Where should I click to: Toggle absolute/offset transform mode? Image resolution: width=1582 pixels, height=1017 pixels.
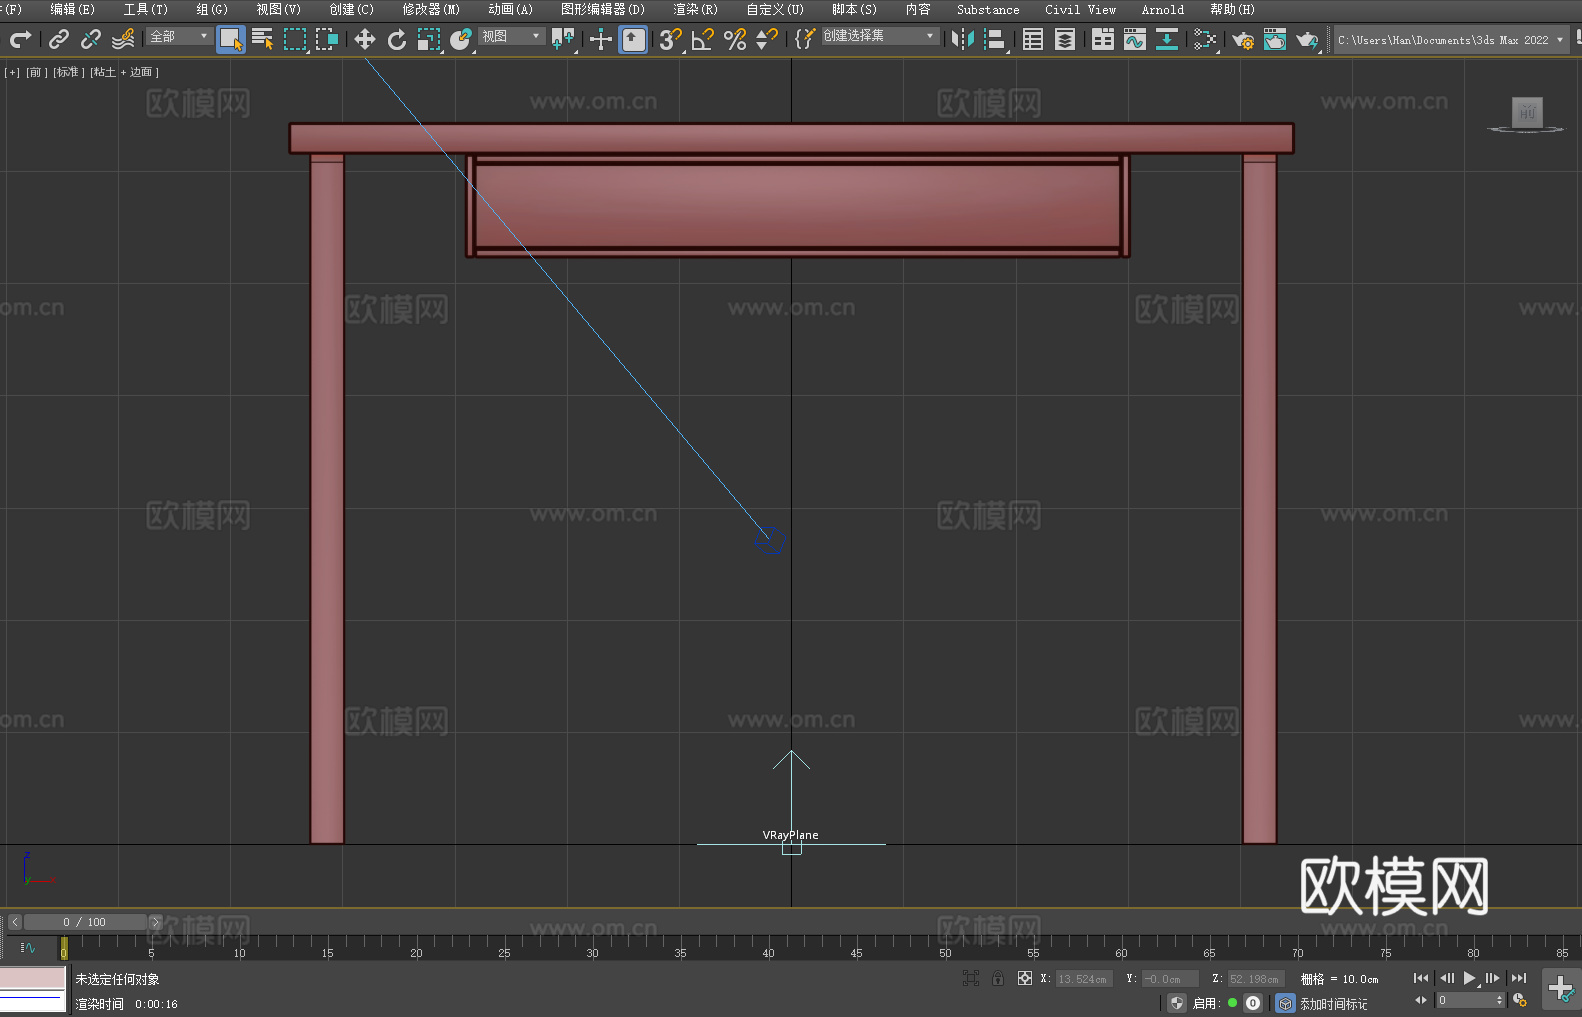tap(1025, 978)
